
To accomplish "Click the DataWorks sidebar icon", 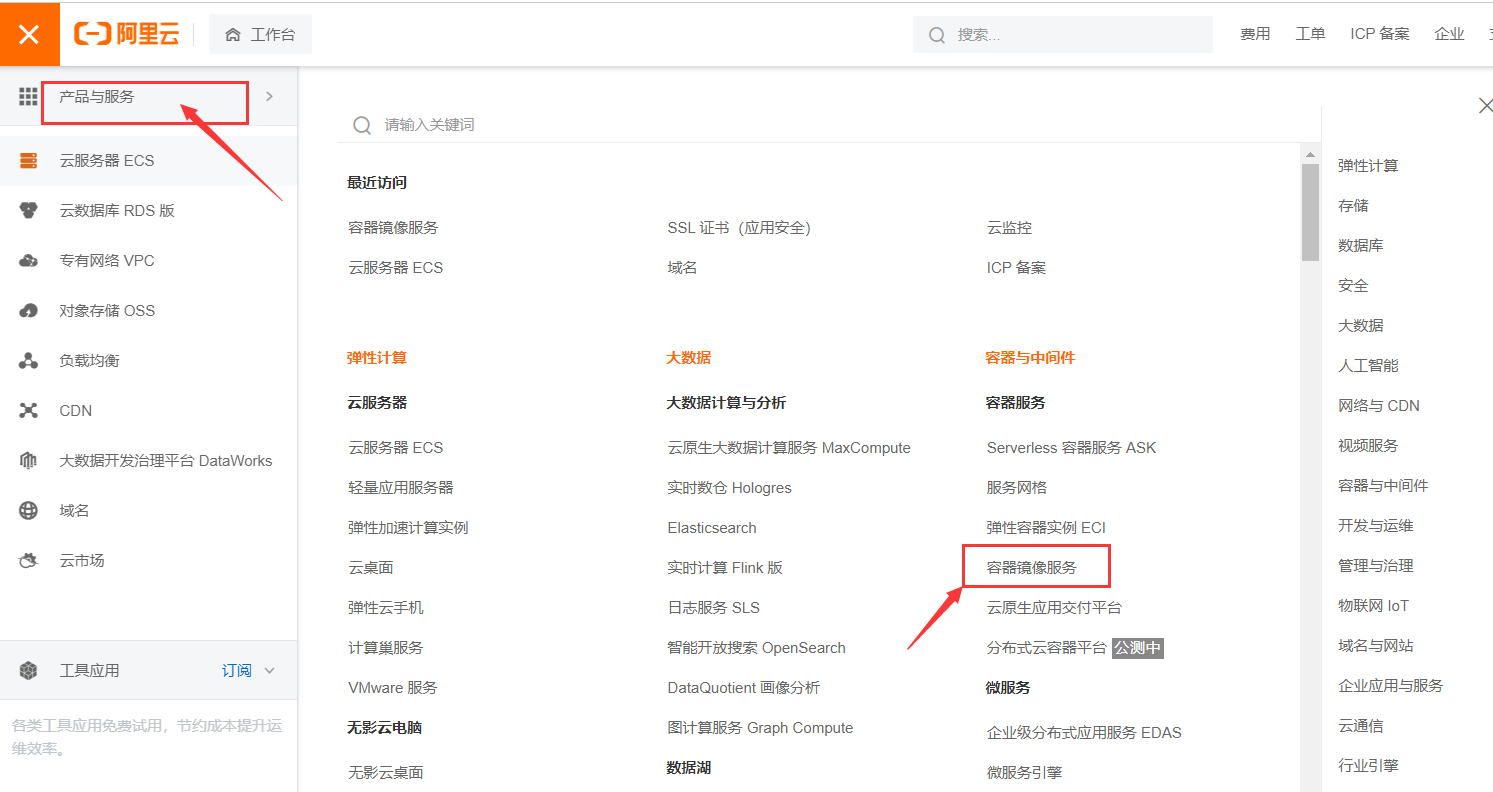I will pos(28,461).
